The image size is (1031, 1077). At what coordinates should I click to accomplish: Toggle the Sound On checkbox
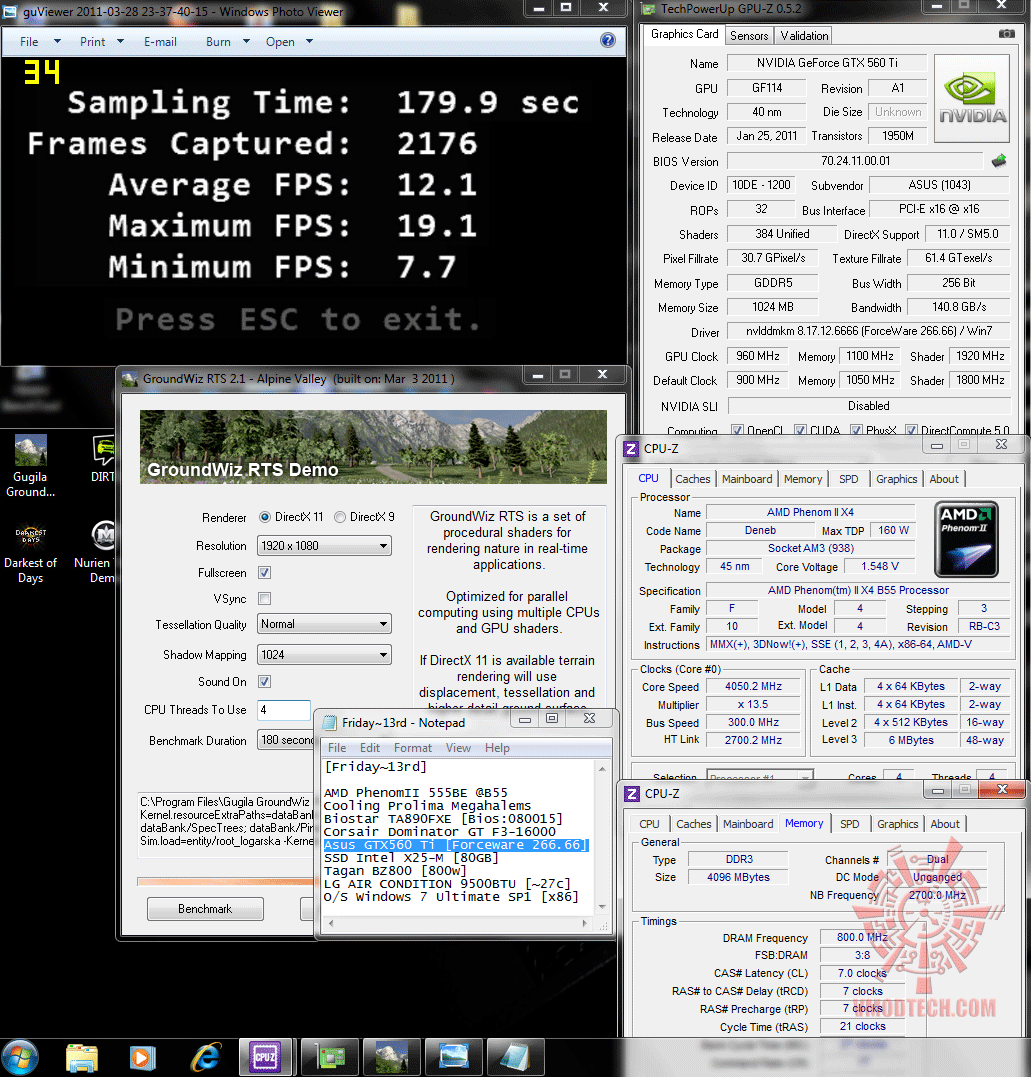coord(264,681)
